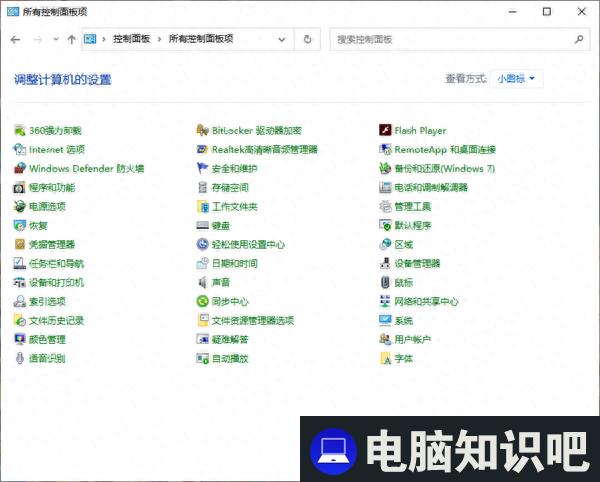Open the 区域 link
This screenshot has width=600, height=482.
pyautogui.click(x=404, y=244)
